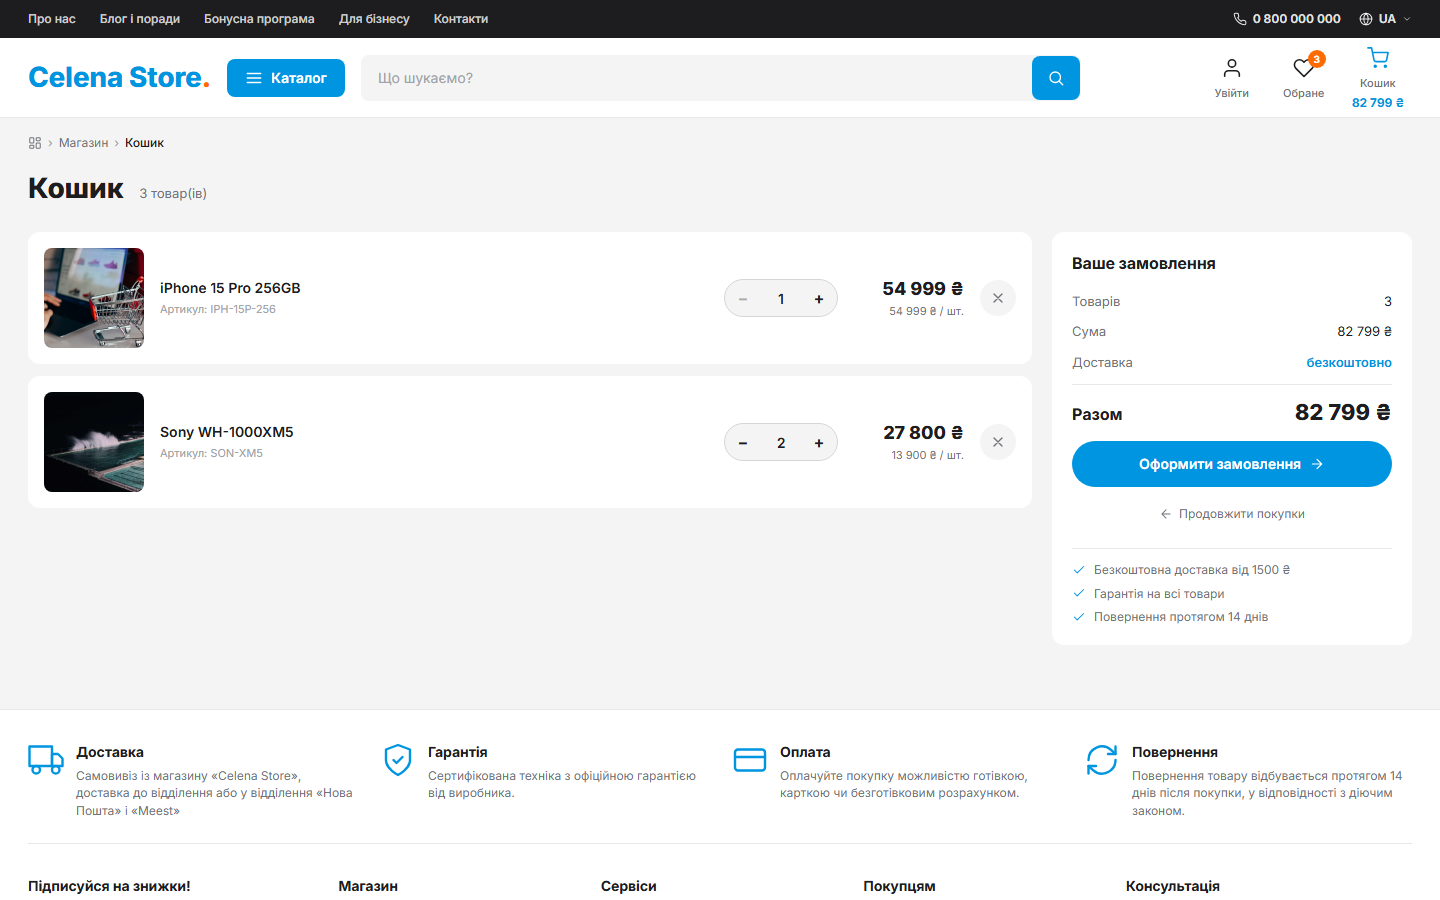Open Sony WH-1000XM5 product title
This screenshot has height=900, width=1440.
tap(227, 432)
